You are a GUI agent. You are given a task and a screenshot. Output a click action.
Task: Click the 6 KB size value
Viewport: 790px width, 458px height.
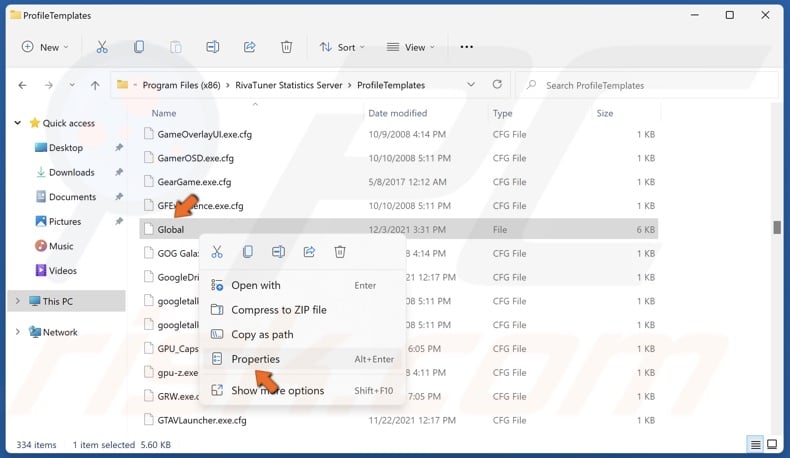645,229
